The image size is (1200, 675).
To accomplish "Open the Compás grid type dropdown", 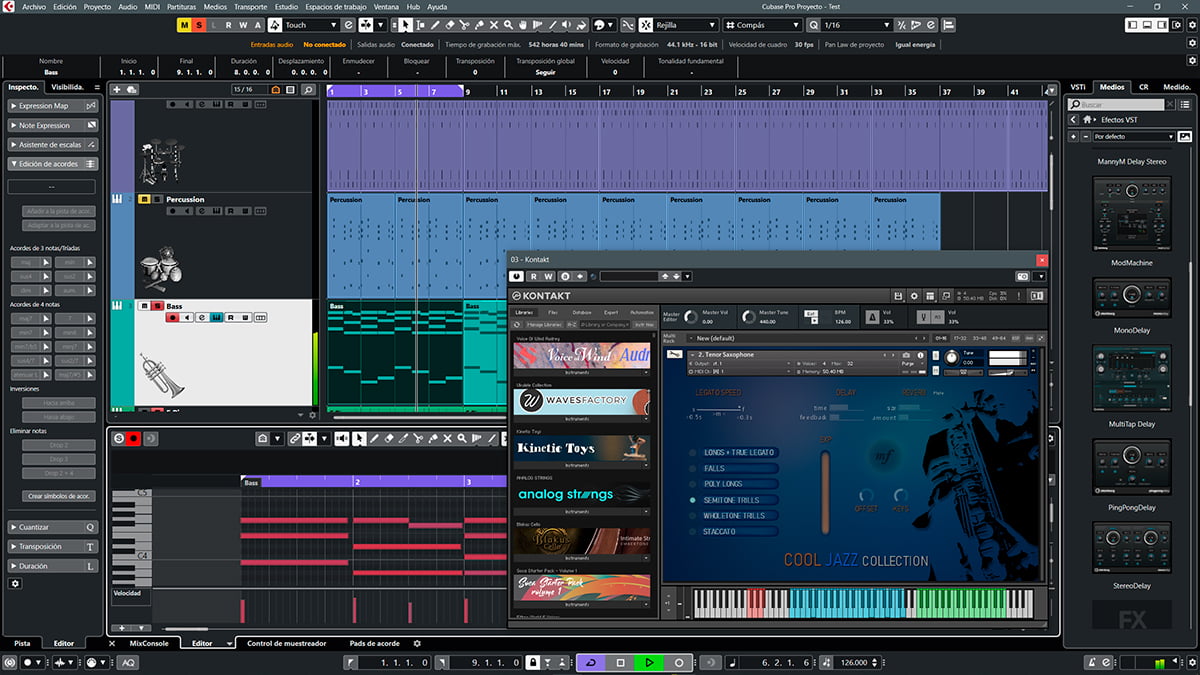I will pos(763,25).
